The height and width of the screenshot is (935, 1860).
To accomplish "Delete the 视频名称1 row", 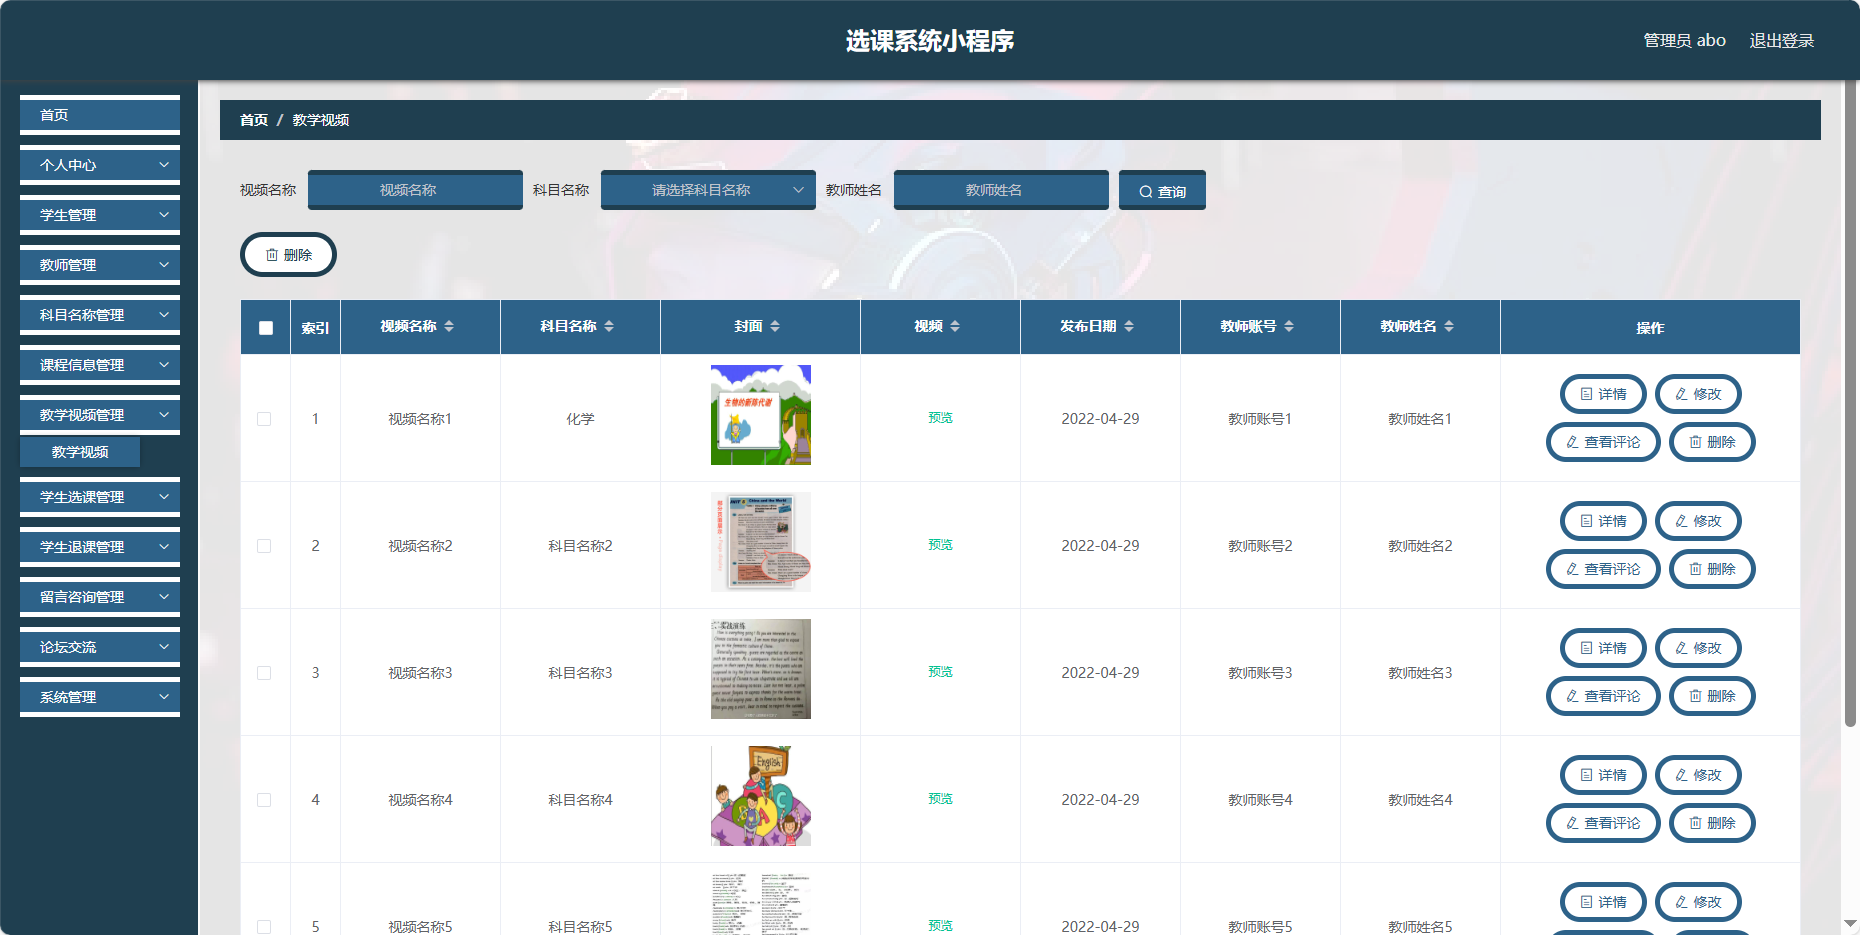I will [x=1712, y=442].
